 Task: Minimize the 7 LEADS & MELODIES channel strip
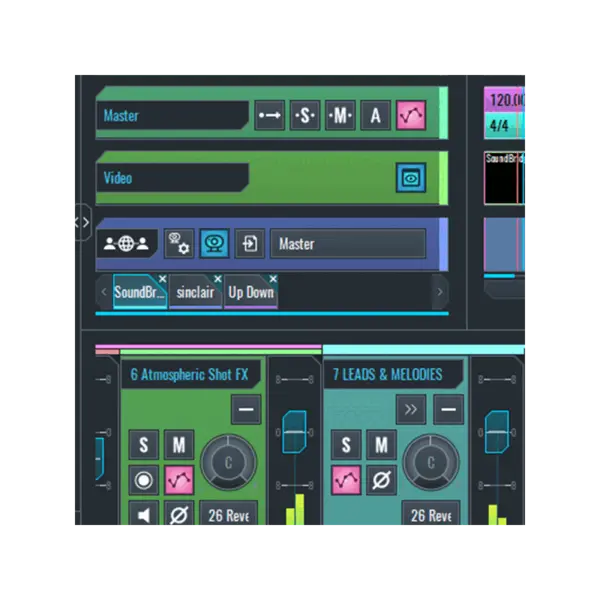pos(448,409)
